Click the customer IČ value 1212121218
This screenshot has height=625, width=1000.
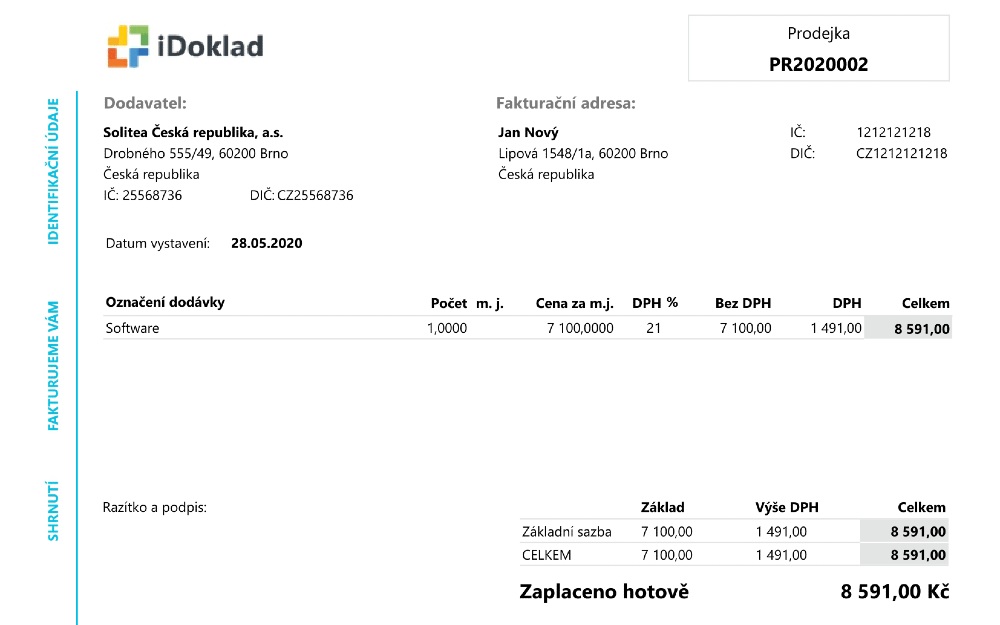click(x=893, y=133)
